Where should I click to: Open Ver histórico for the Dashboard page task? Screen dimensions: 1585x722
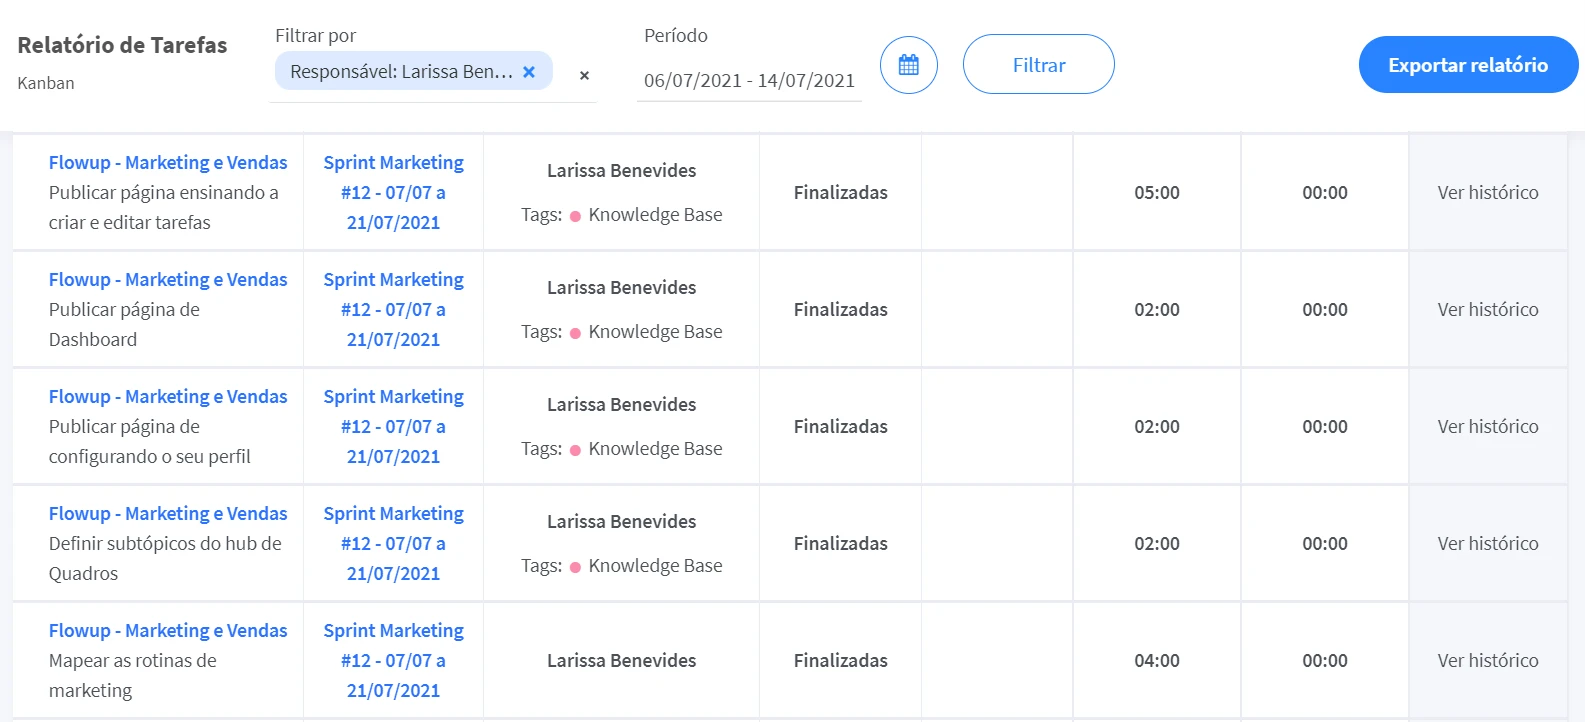coord(1487,309)
